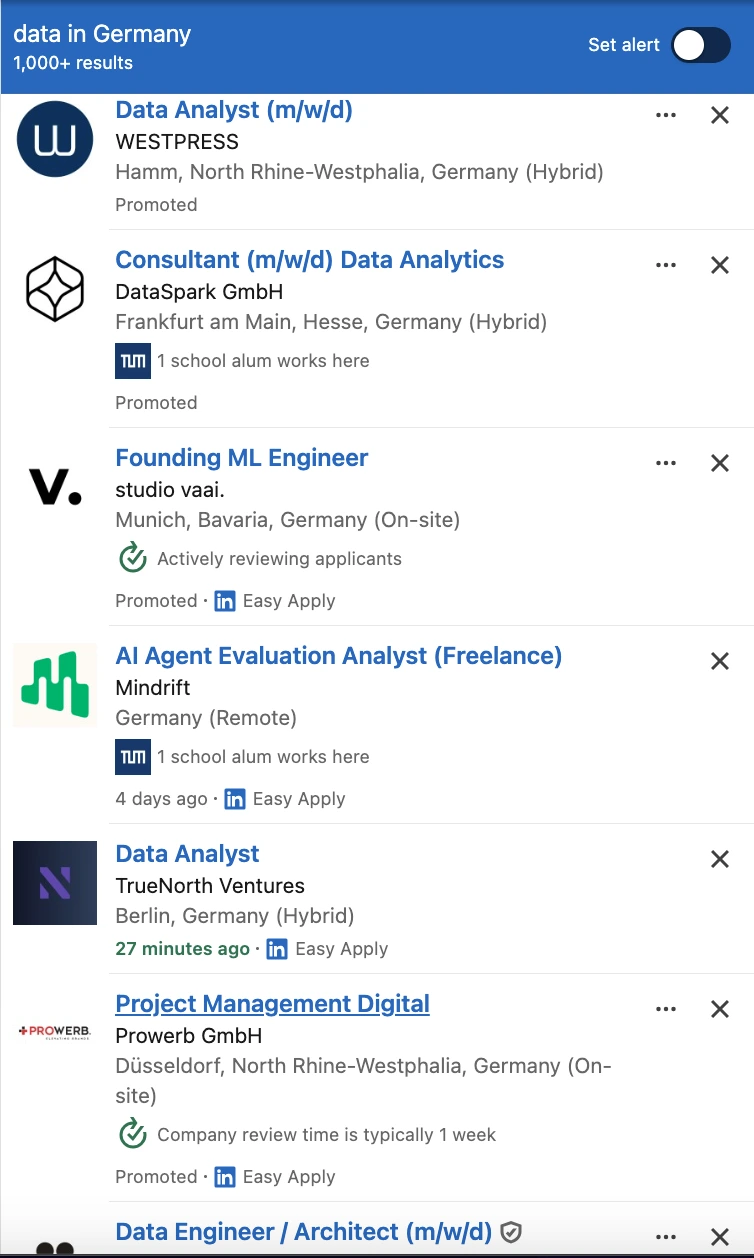Dismiss the Mindrift AI Agent job
Image resolution: width=754 pixels, height=1258 pixels.
(x=719, y=661)
